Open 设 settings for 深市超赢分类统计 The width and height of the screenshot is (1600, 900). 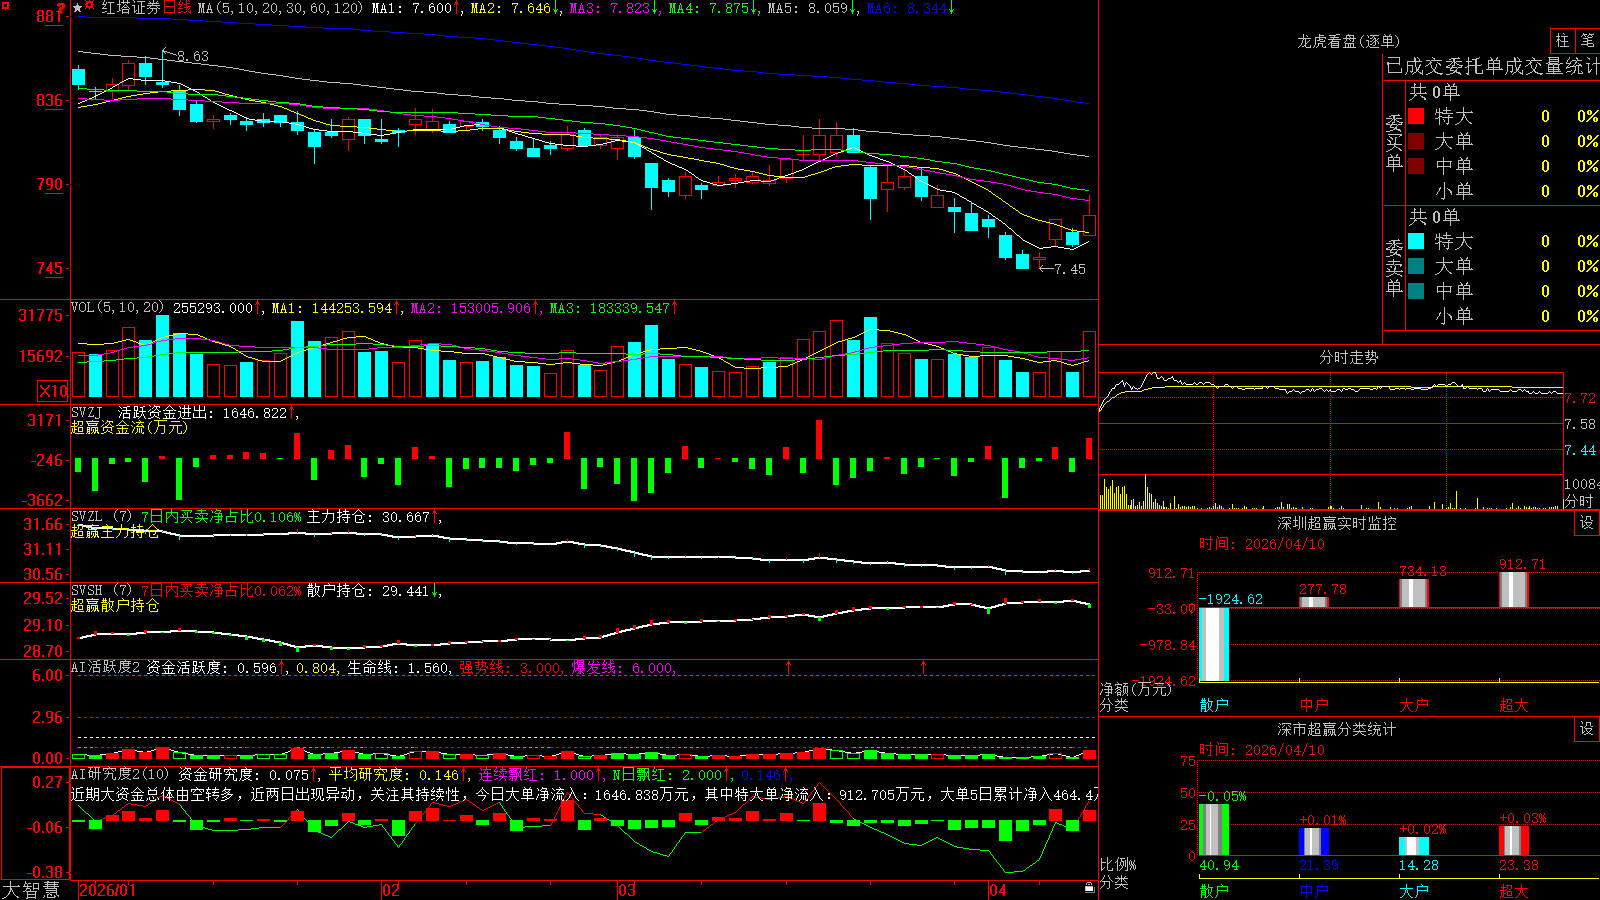[x=1587, y=729]
